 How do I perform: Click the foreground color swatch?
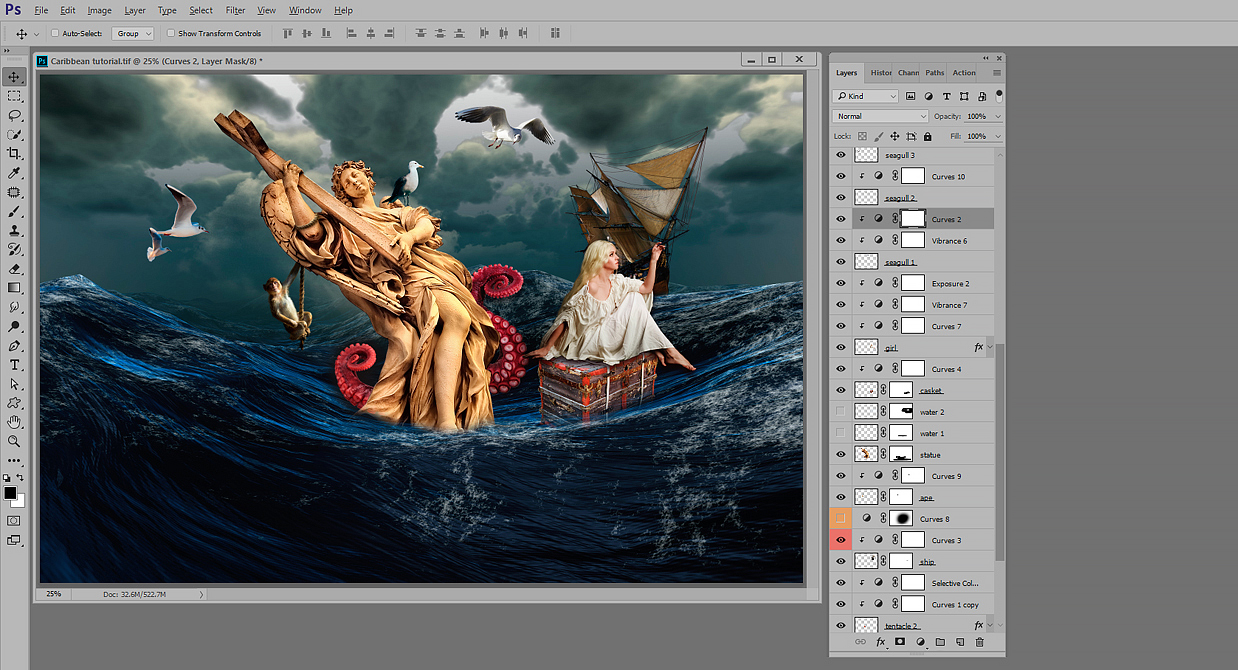click(10, 494)
